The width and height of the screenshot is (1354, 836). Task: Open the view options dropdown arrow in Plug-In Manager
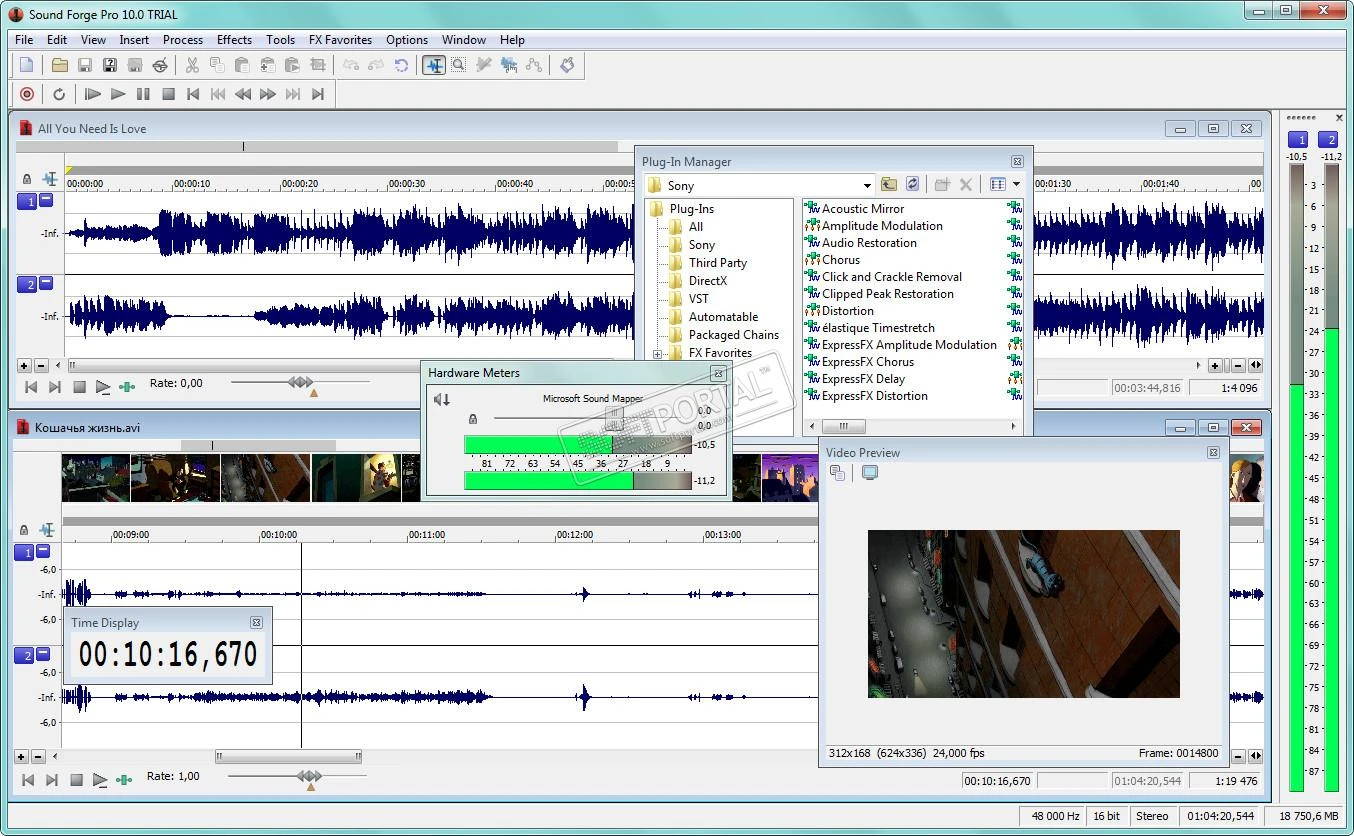(1016, 184)
